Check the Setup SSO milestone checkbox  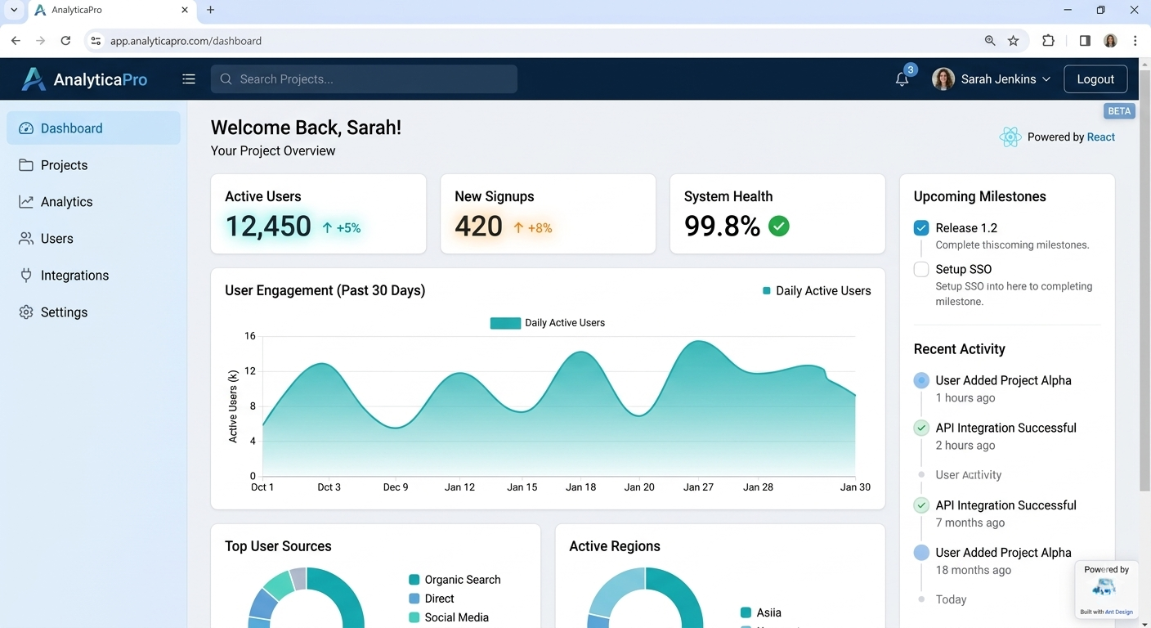tap(920, 269)
